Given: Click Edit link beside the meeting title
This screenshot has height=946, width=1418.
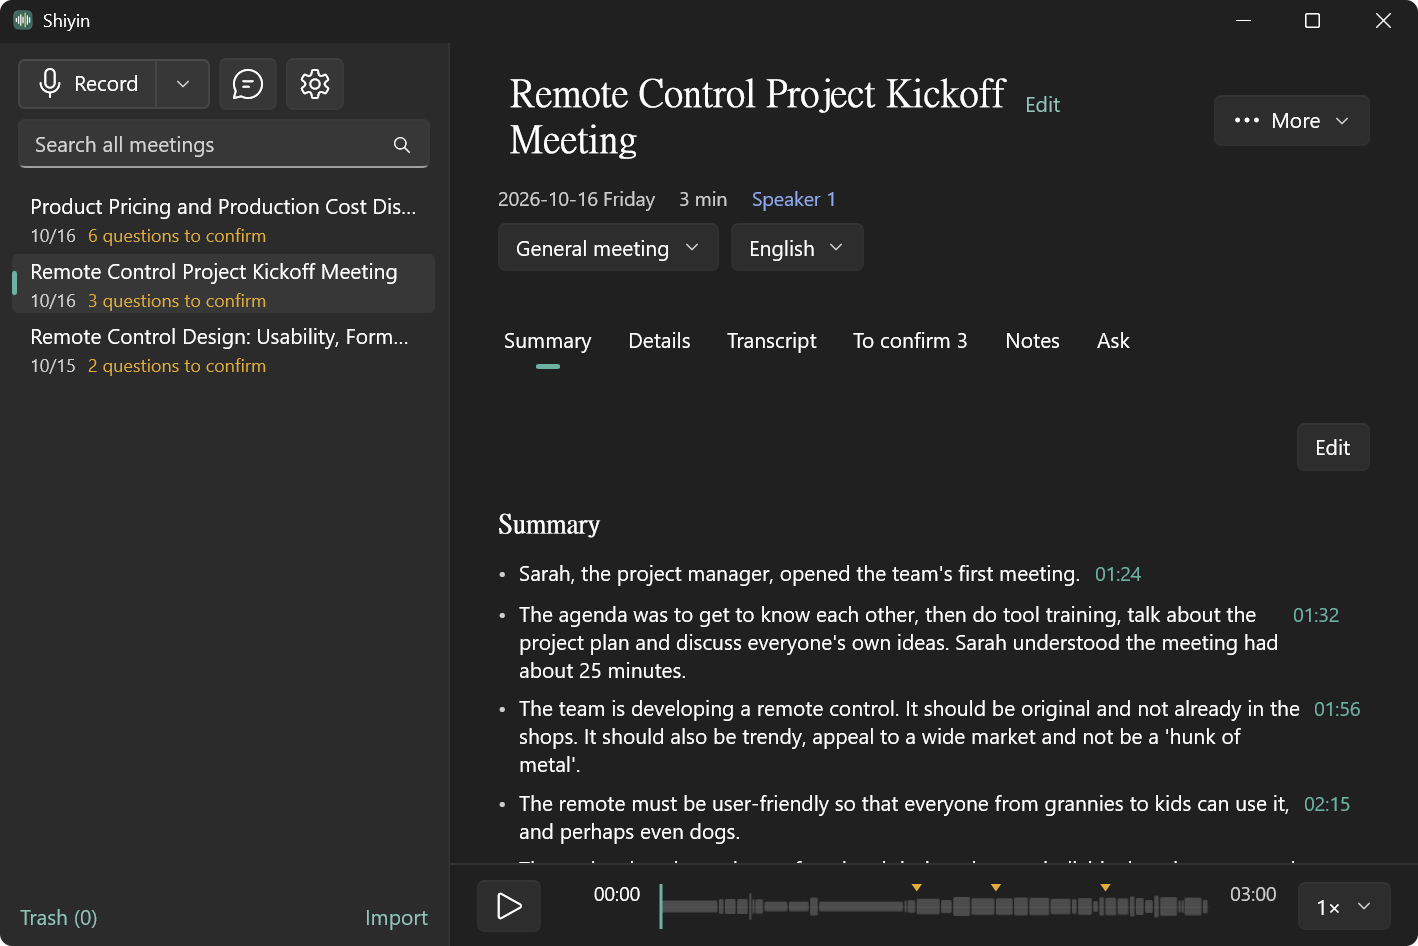Looking at the screenshot, I should pos(1042,104).
